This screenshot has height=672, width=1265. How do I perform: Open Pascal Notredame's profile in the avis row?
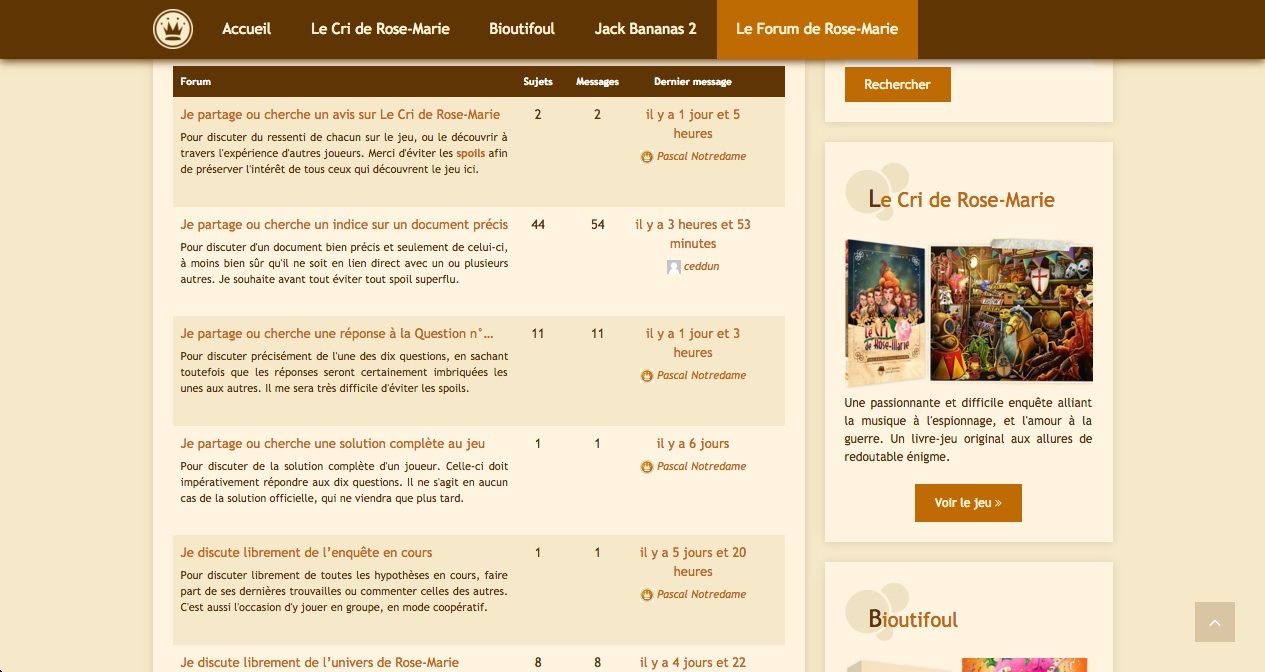pyautogui.click(x=702, y=157)
